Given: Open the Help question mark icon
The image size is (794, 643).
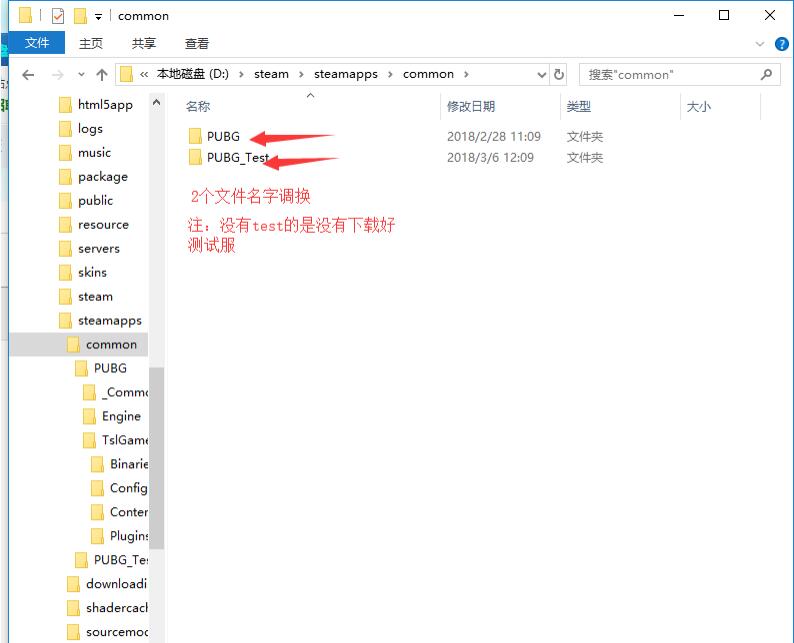Looking at the screenshot, I should (x=781, y=44).
